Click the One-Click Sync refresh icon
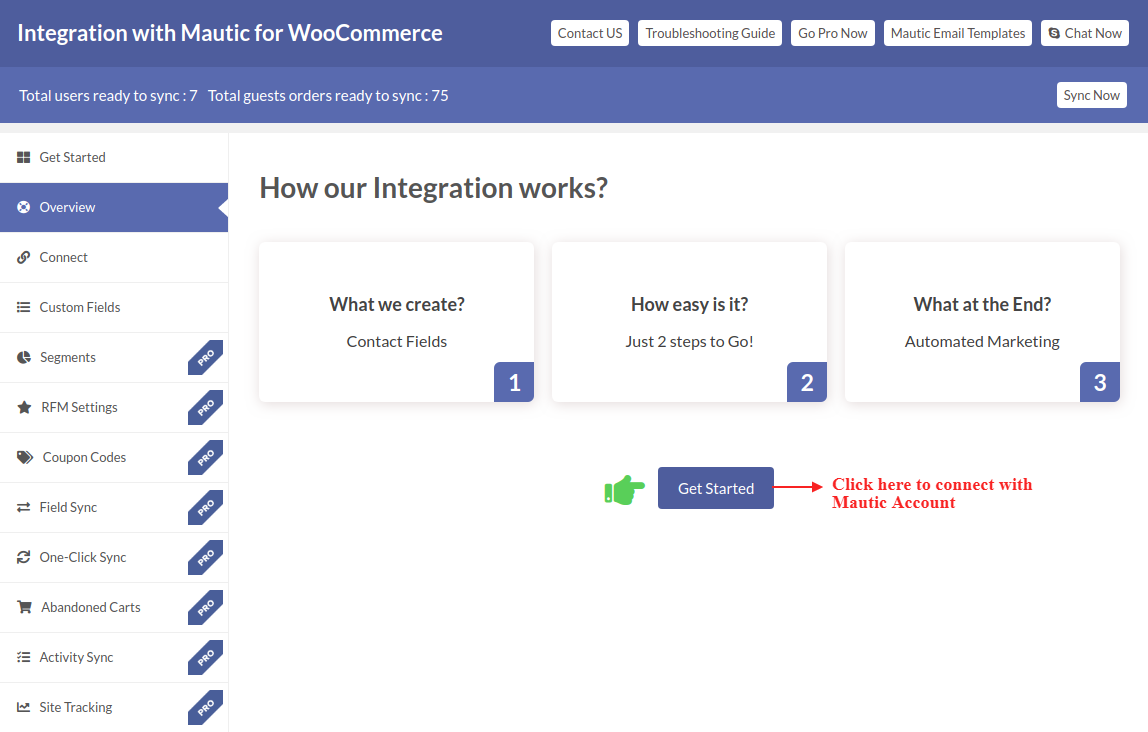This screenshot has height=732, width=1148. click(x=23, y=557)
